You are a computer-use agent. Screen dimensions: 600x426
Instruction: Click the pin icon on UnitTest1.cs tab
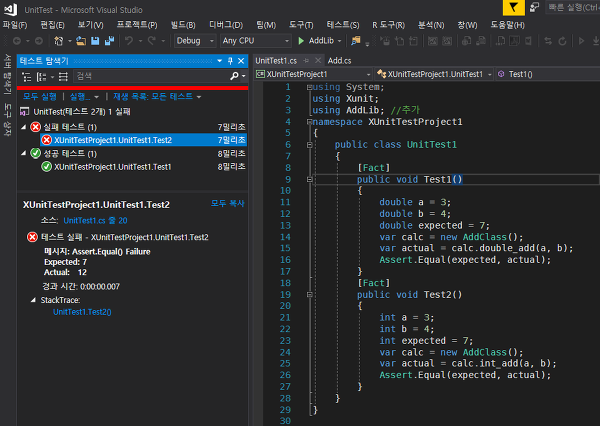tap(306, 60)
